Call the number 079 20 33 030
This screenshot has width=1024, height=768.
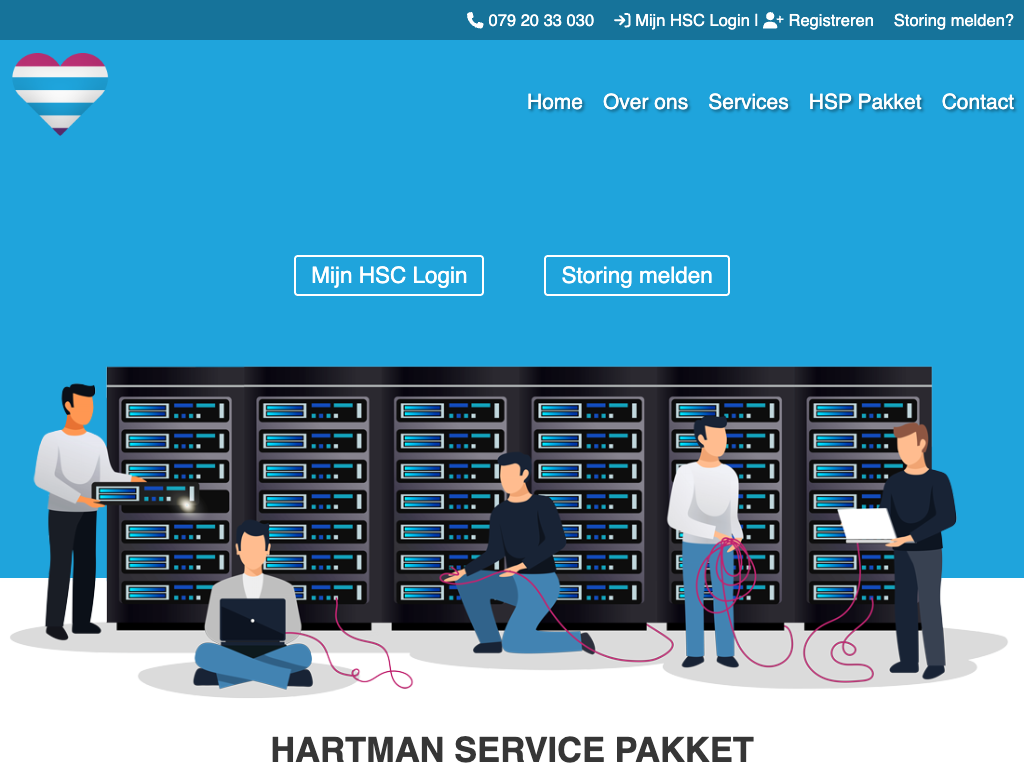point(541,20)
